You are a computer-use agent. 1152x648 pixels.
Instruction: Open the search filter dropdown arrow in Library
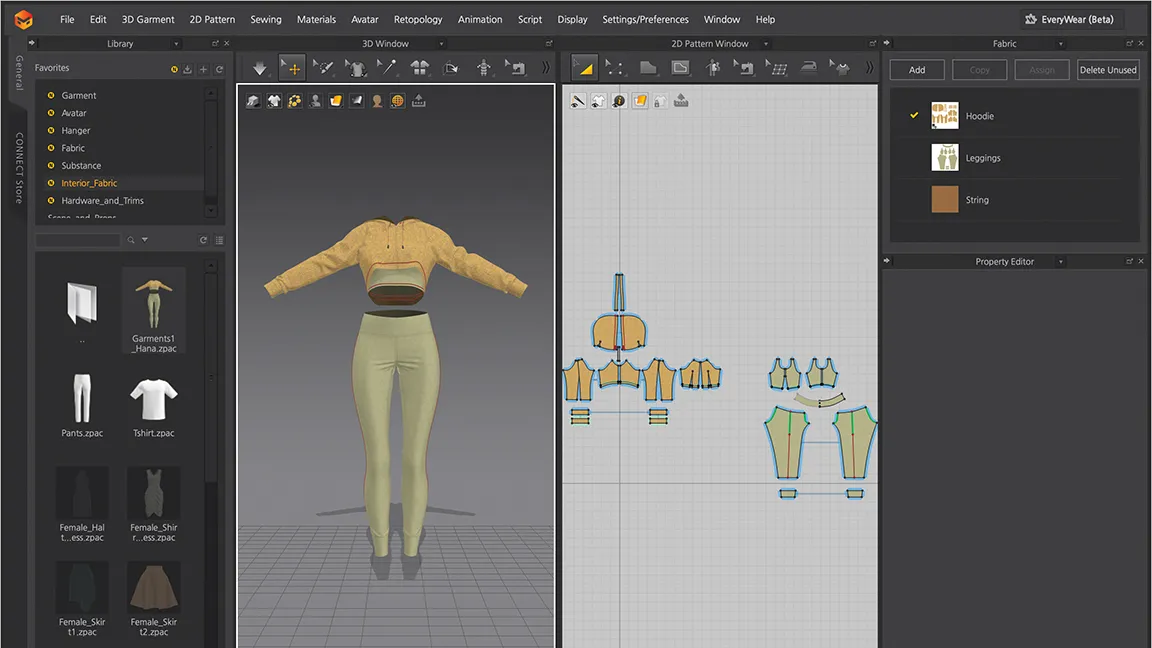pos(145,240)
